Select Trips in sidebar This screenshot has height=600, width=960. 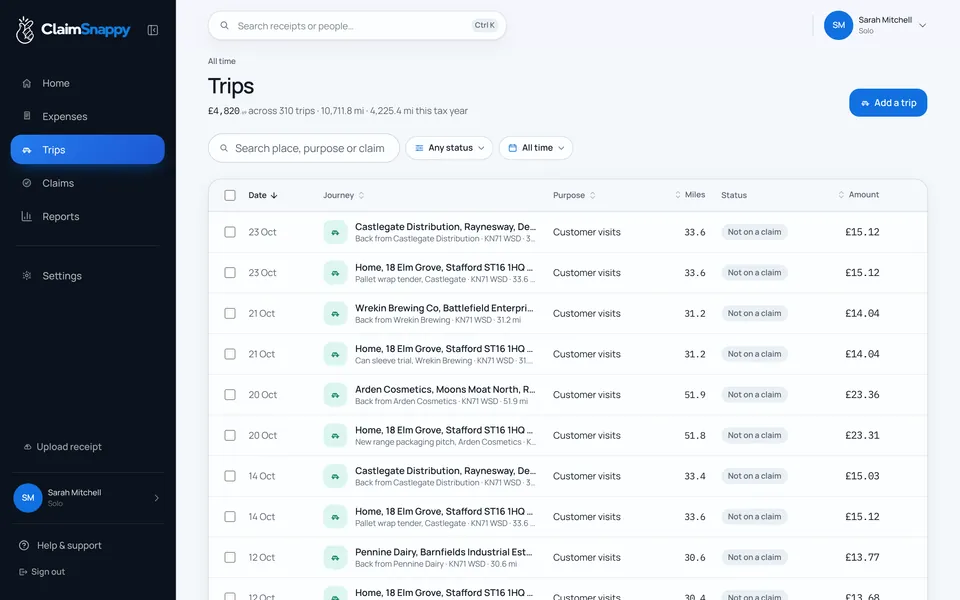click(x=88, y=149)
